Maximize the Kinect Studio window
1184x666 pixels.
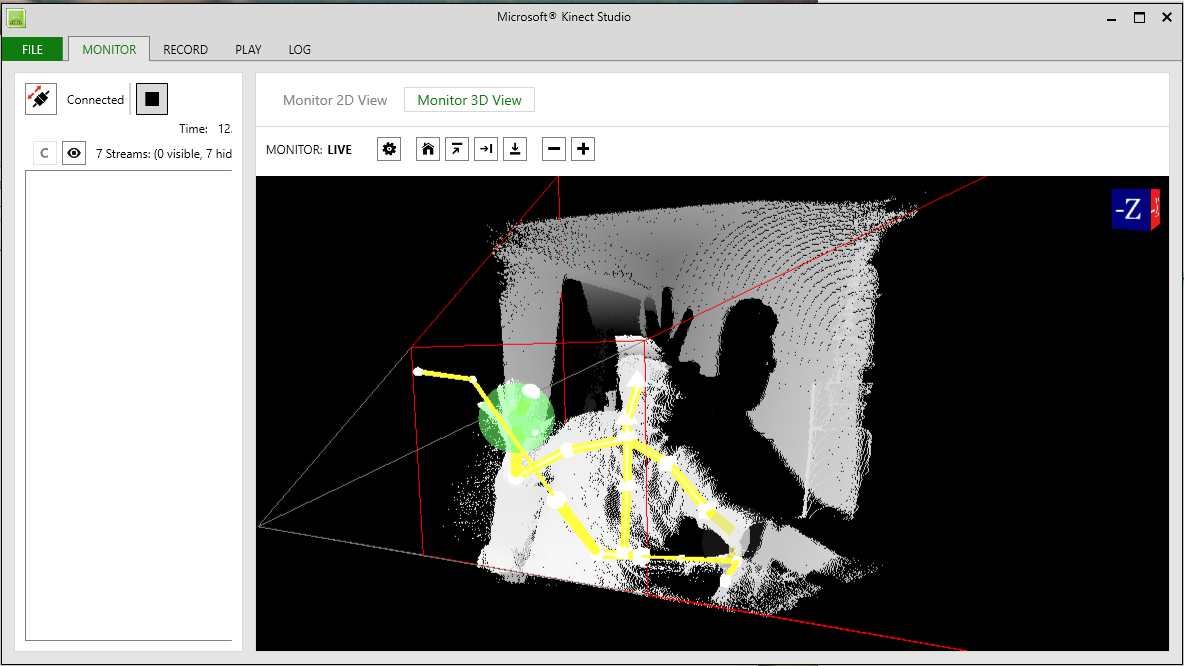pos(1139,18)
